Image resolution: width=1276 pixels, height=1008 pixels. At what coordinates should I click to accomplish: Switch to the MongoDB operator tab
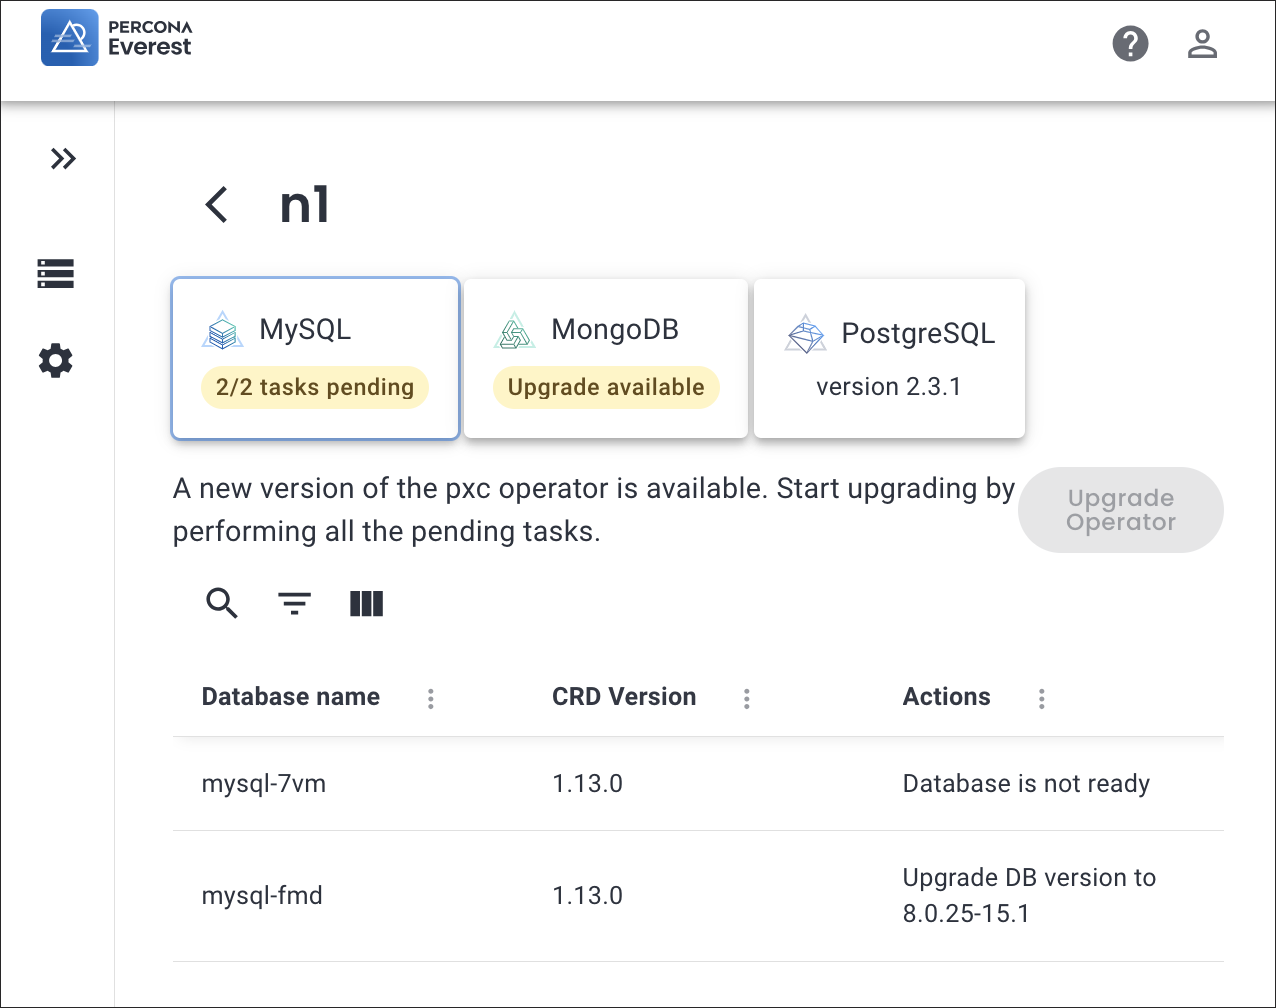[606, 358]
